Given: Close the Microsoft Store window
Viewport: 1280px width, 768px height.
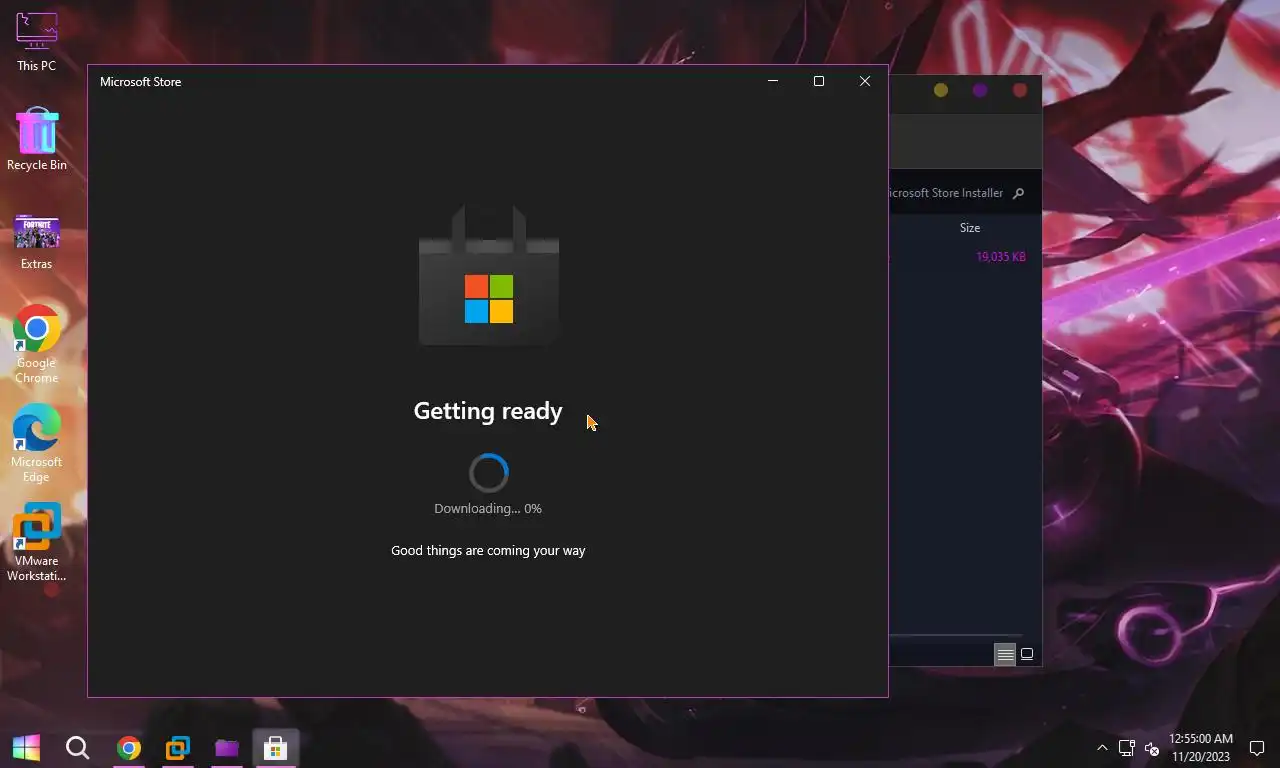Looking at the screenshot, I should pos(865,81).
